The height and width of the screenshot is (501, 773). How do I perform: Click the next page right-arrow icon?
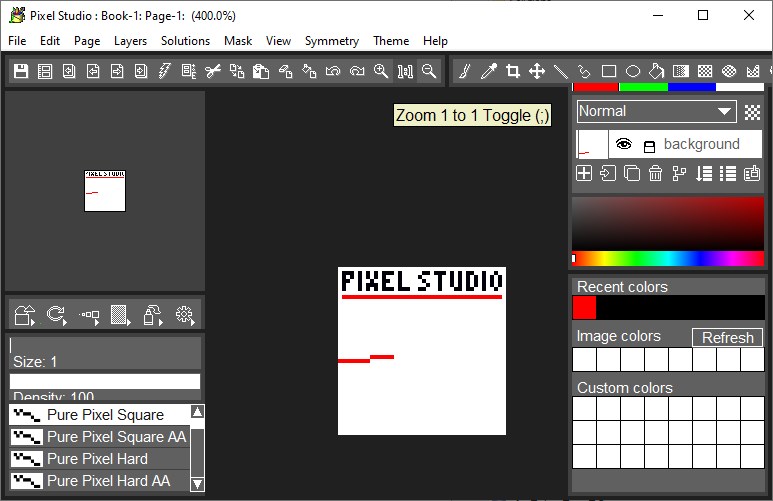pyautogui.click(x=117, y=72)
